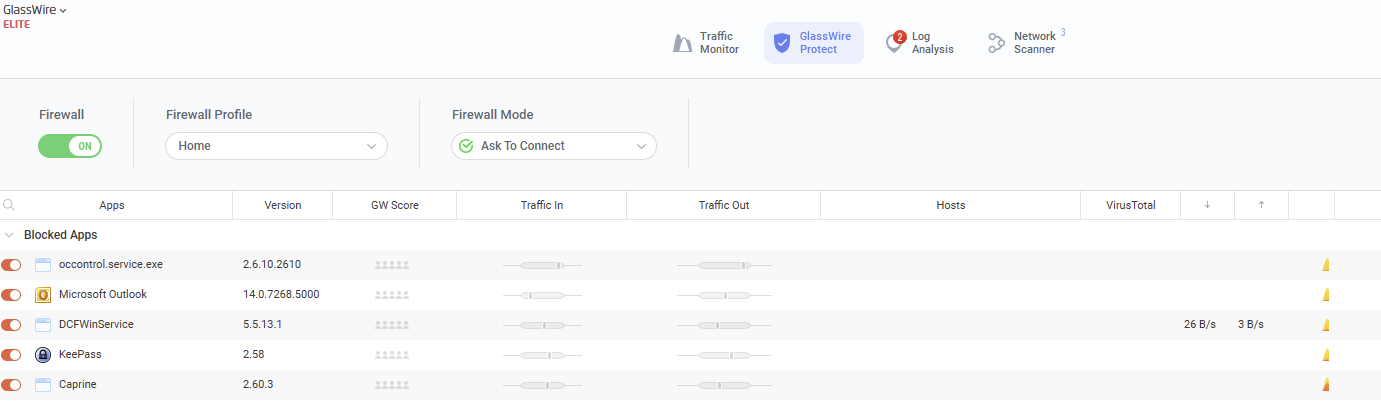Click the flame icon in DCFWinService row

pyautogui.click(x=1326, y=325)
